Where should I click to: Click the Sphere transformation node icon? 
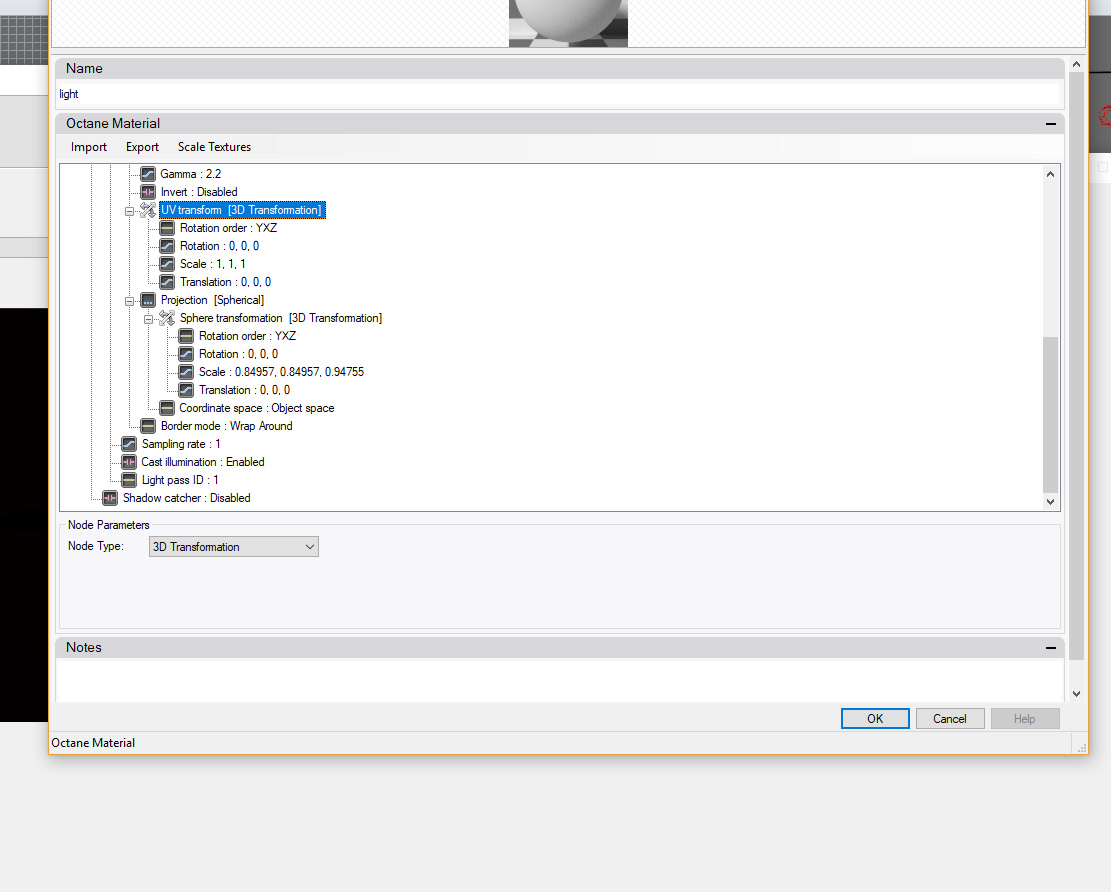click(x=167, y=318)
